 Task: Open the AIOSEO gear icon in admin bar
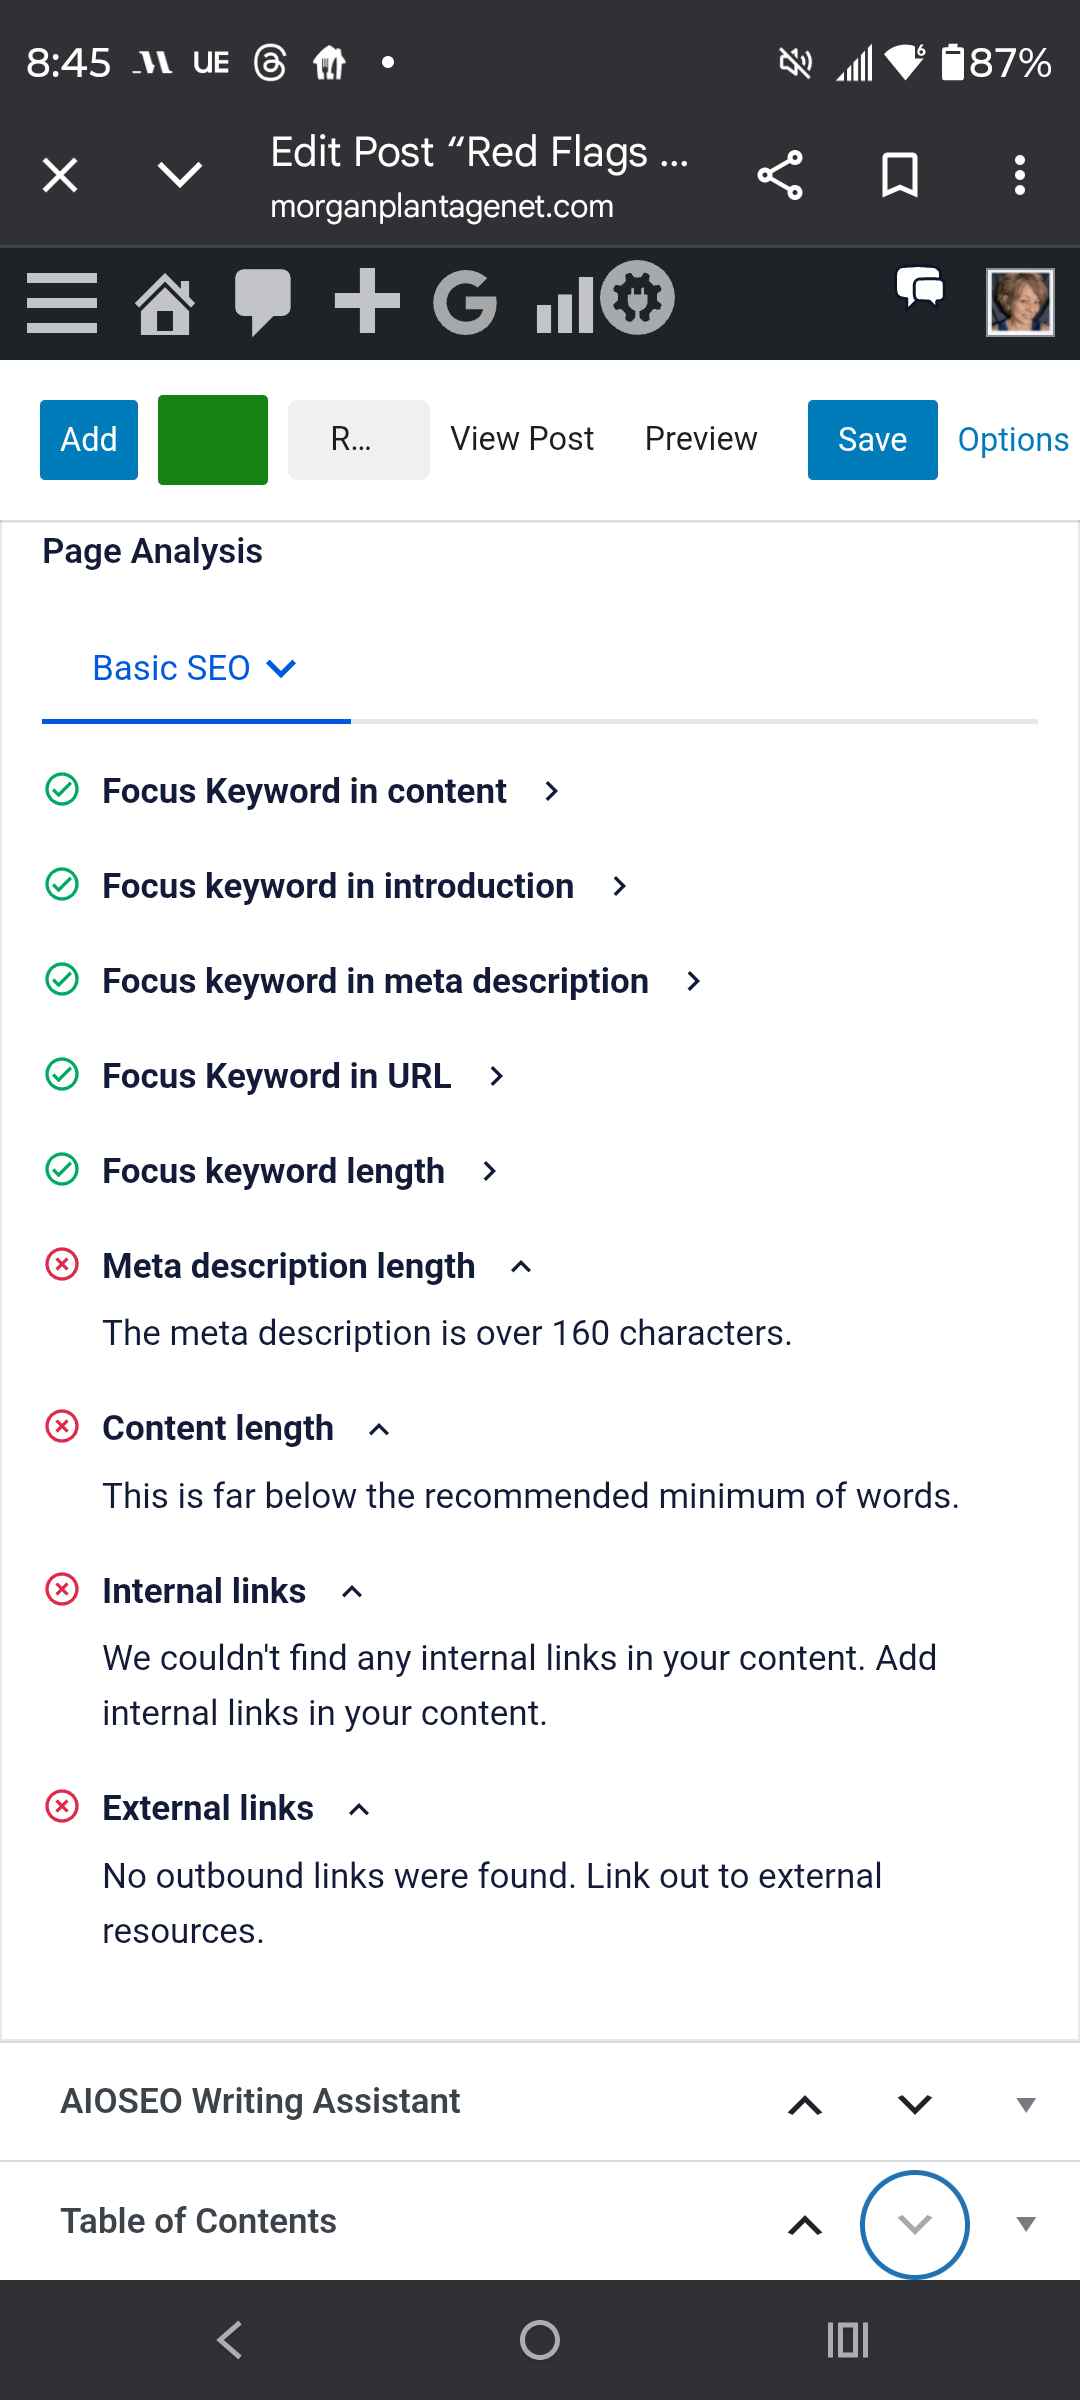tap(637, 298)
